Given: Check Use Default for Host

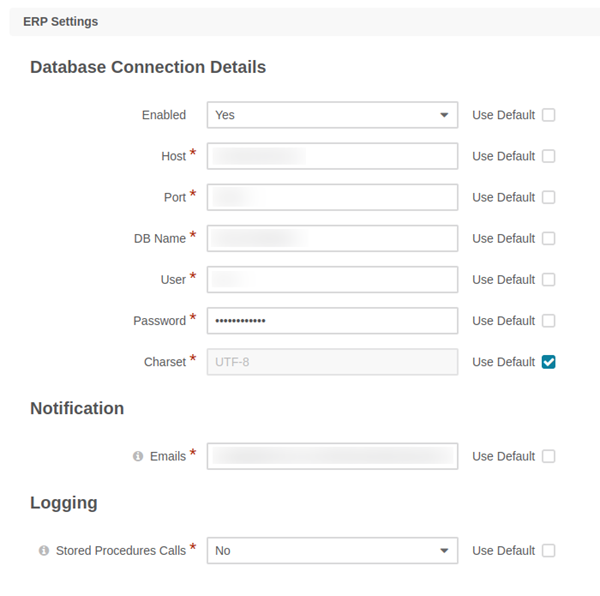Looking at the screenshot, I should coord(548,156).
